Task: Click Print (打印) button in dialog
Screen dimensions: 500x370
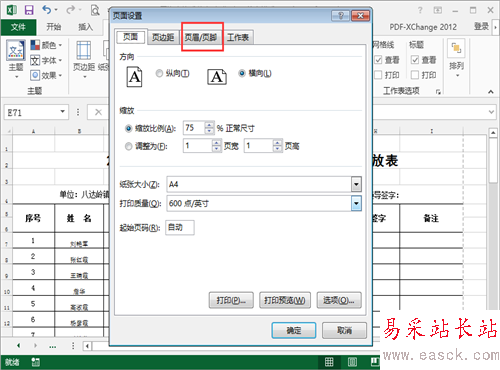Action: tap(231, 300)
